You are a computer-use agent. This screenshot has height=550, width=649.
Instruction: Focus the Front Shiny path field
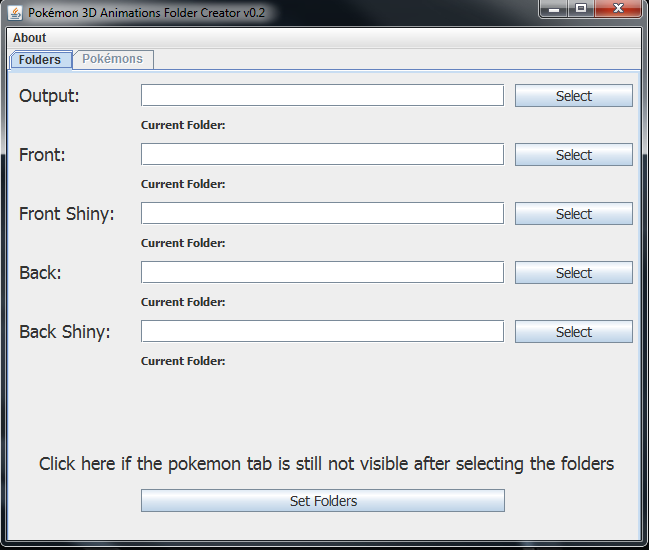[x=322, y=213]
